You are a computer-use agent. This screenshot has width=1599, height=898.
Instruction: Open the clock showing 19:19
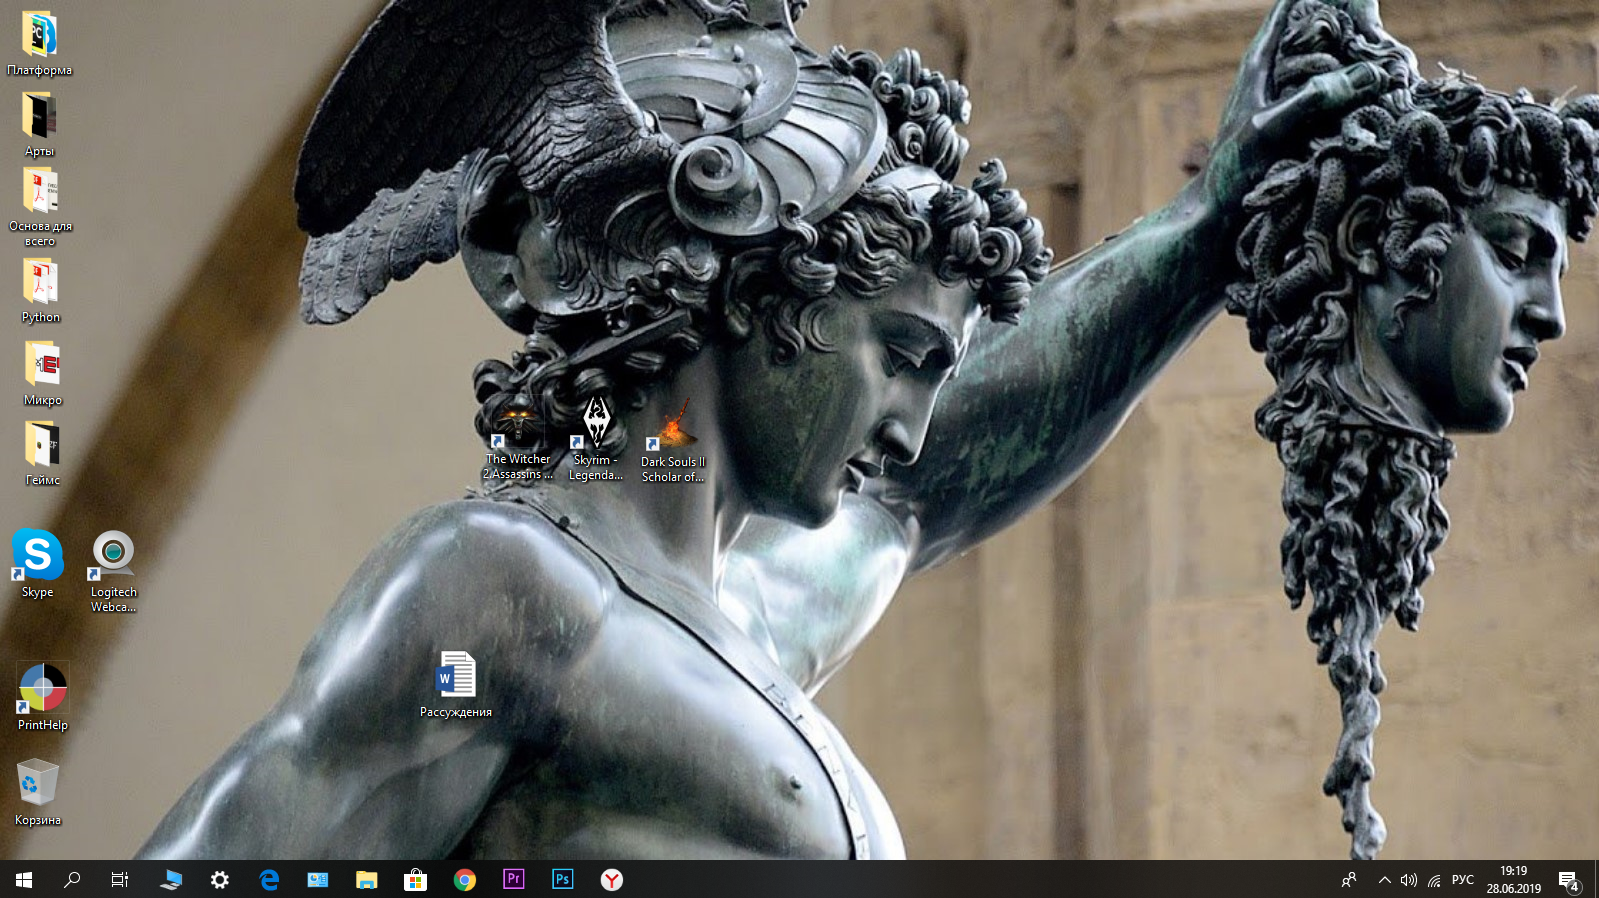coord(1513,880)
